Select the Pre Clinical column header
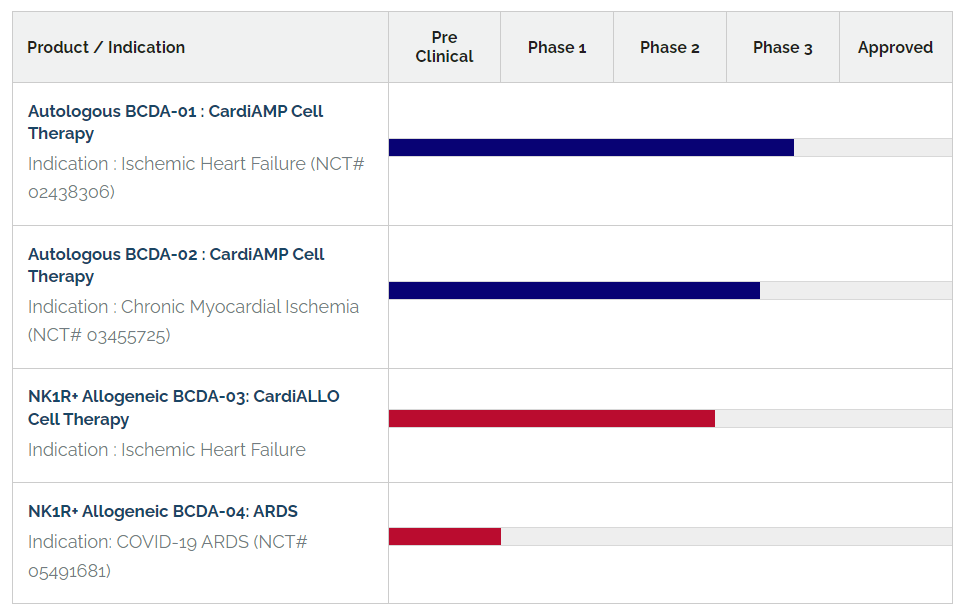Image resolution: width=966 pixels, height=614 pixels. point(444,47)
